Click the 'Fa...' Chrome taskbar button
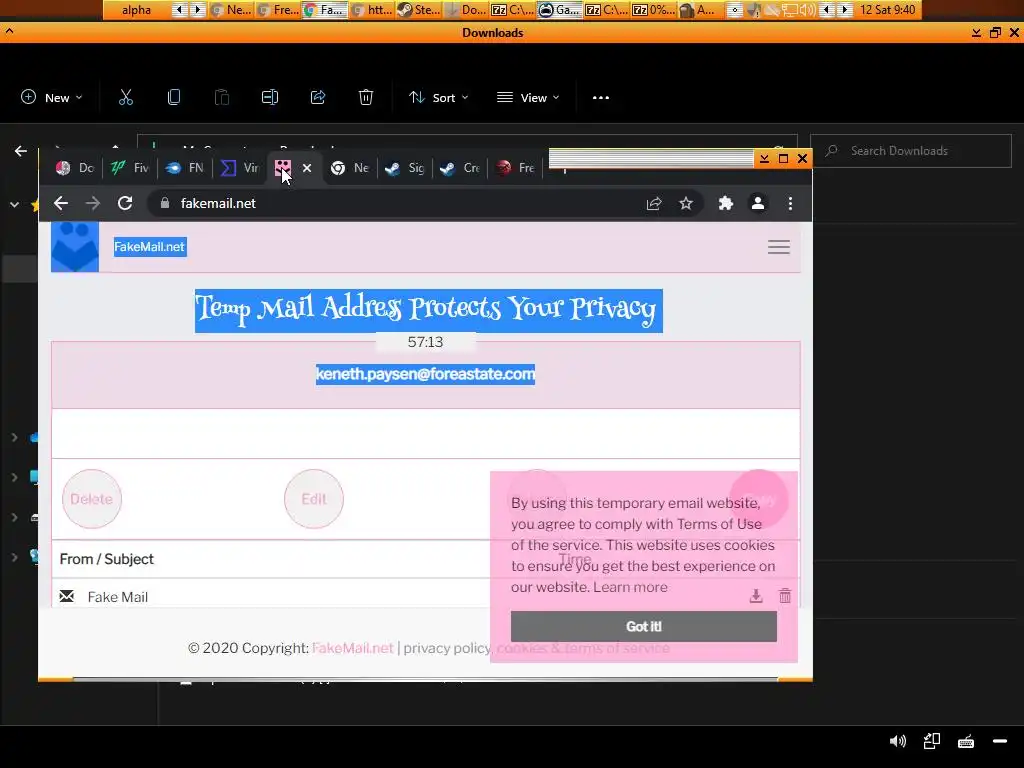The width and height of the screenshot is (1024, 768). (x=325, y=10)
